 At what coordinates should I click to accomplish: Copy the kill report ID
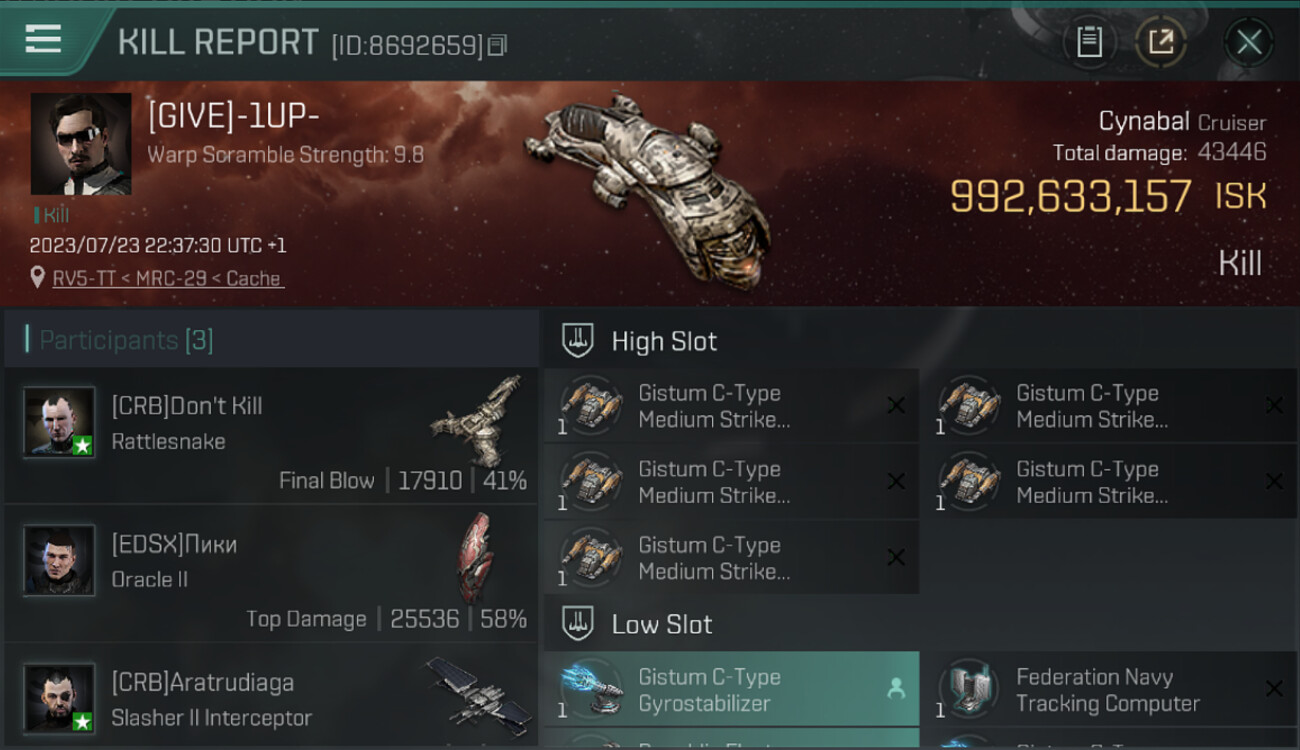498,45
